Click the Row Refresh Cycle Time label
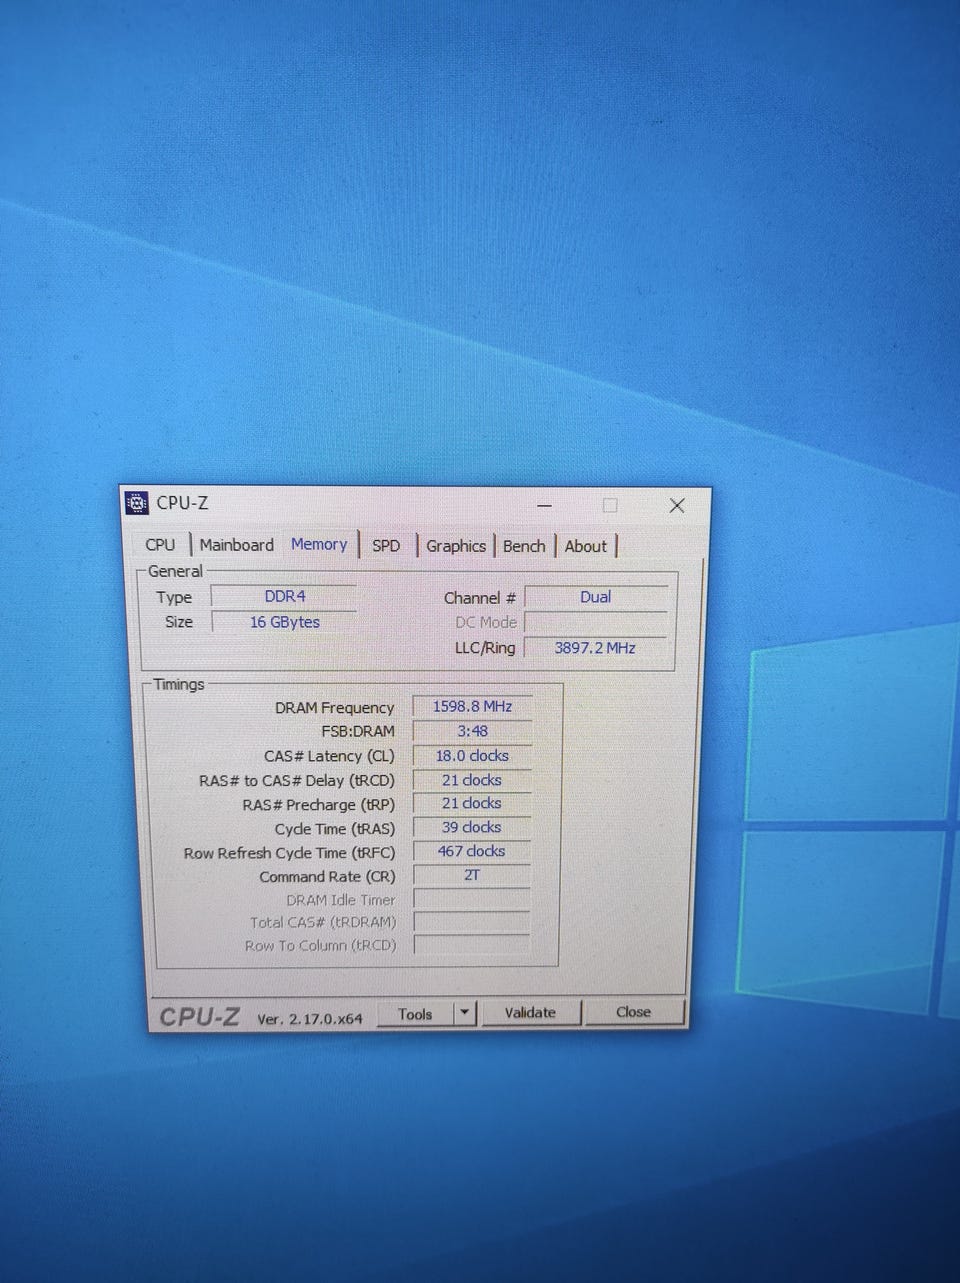 (289, 853)
